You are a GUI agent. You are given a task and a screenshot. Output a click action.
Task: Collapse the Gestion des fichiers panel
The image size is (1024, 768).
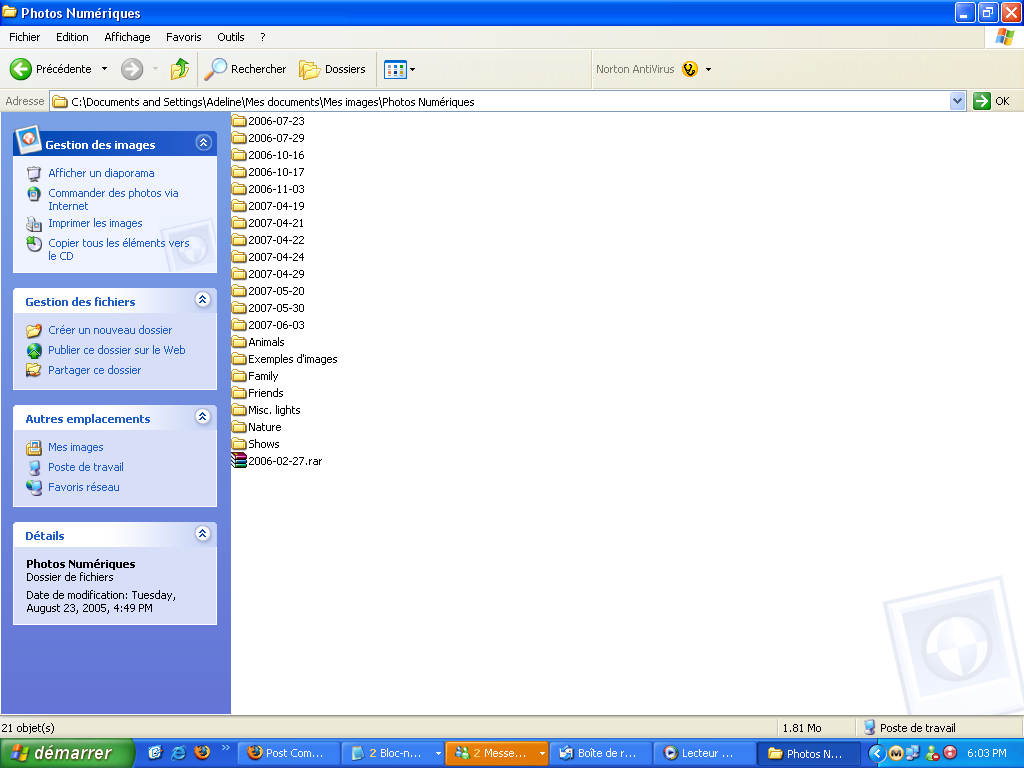tap(203, 300)
